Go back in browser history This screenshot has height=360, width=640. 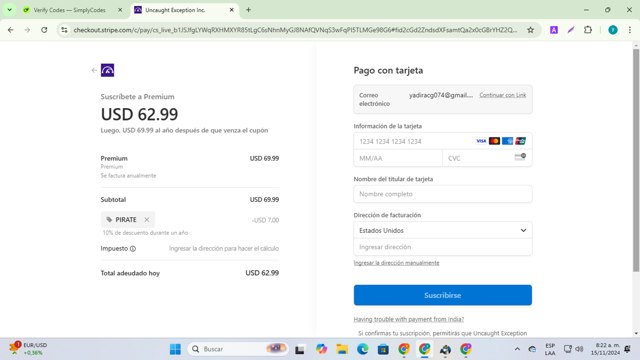11,30
